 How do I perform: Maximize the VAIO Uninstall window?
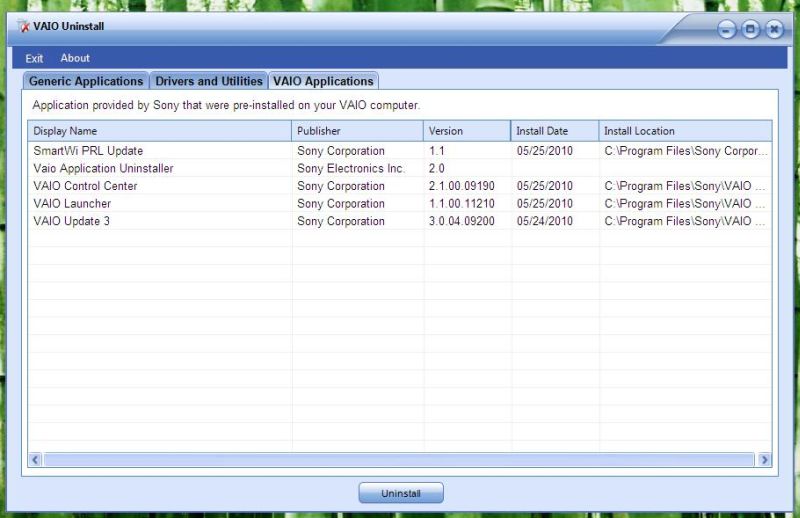click(x=750, y=30)
